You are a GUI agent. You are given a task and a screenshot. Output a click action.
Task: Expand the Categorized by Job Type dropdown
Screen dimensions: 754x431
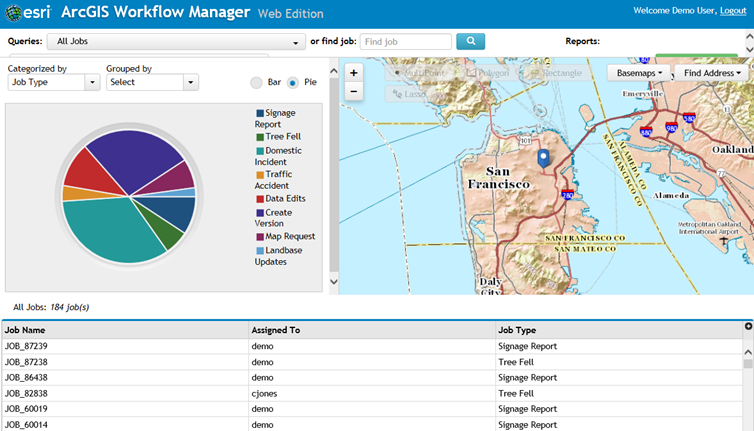click(54, 82)
